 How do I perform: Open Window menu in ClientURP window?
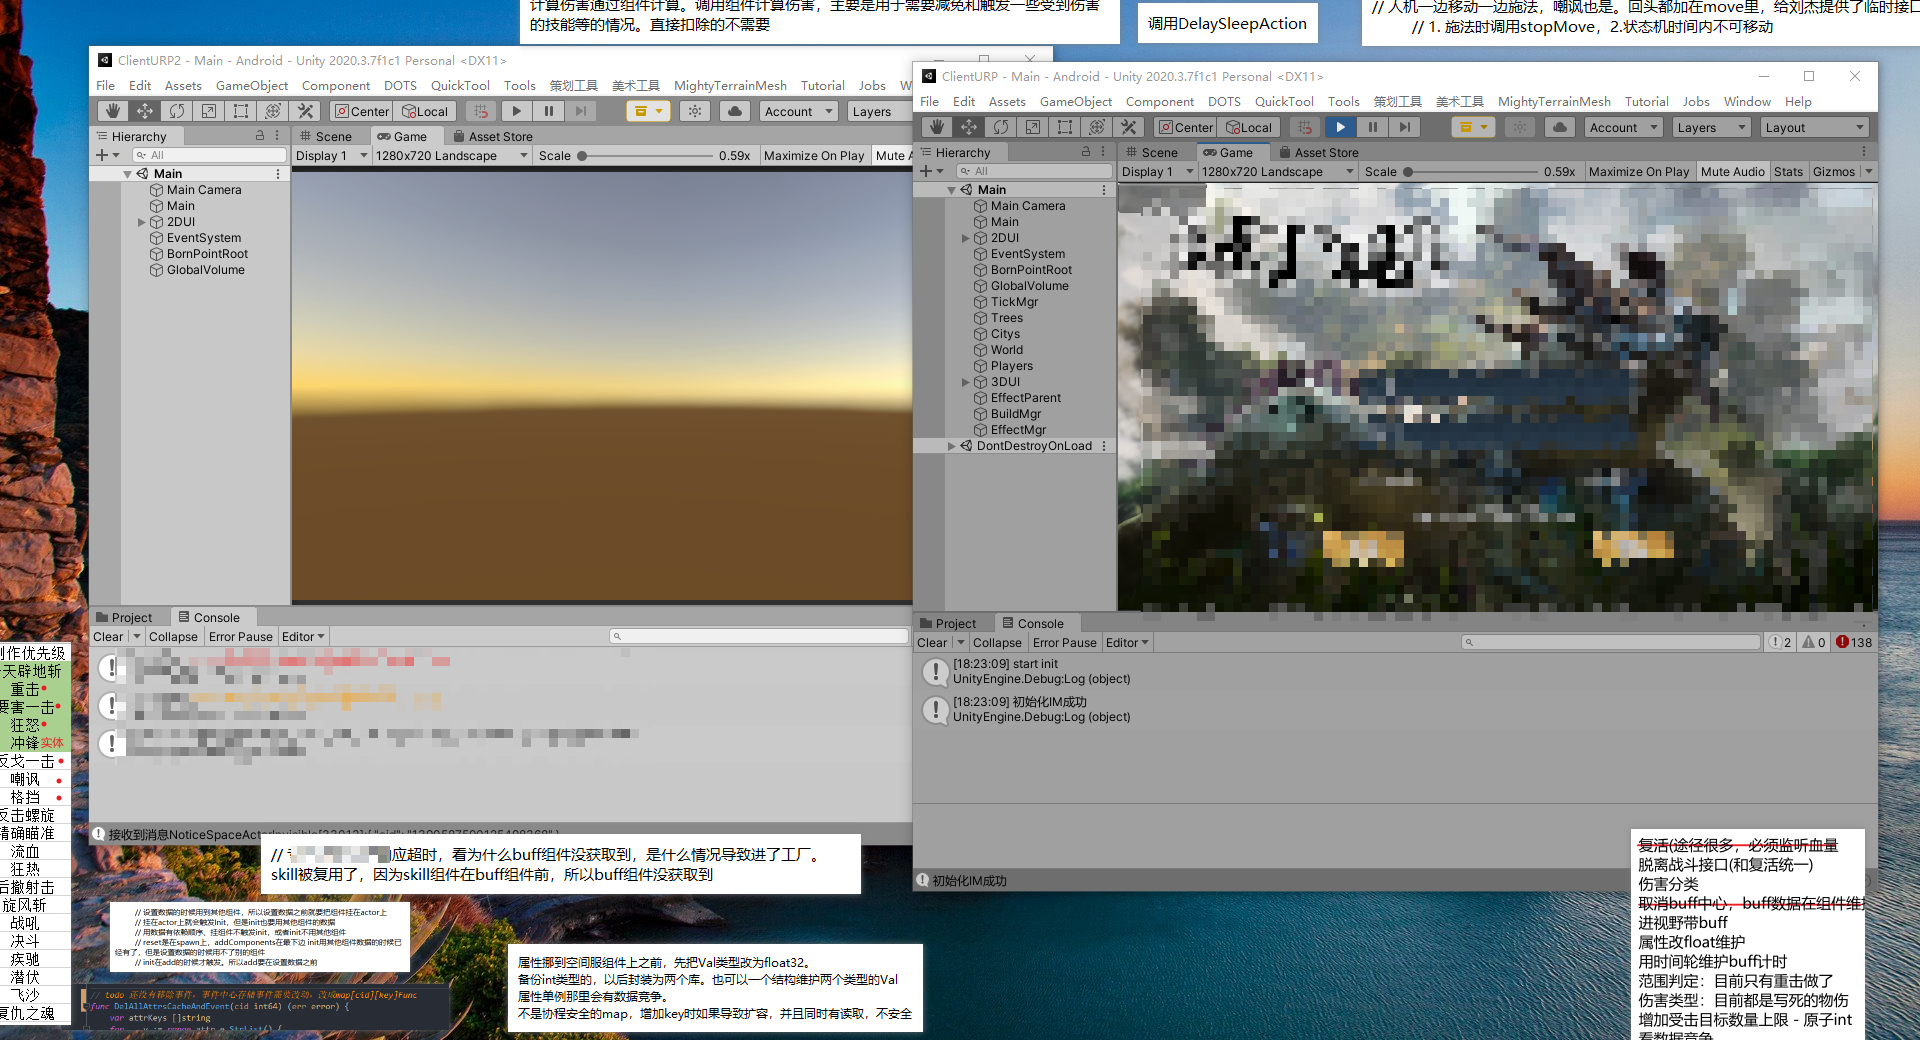click(1747, 102)
